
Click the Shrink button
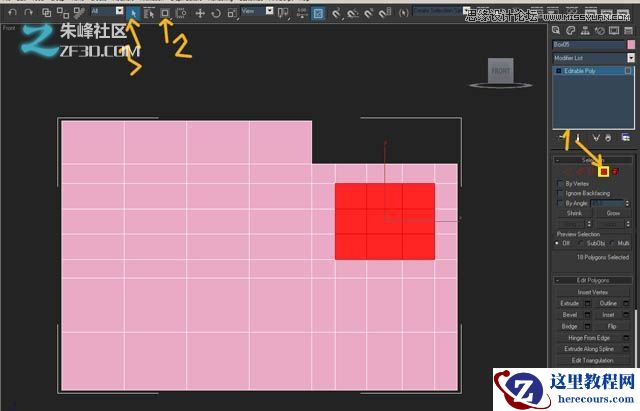point(574,213)
